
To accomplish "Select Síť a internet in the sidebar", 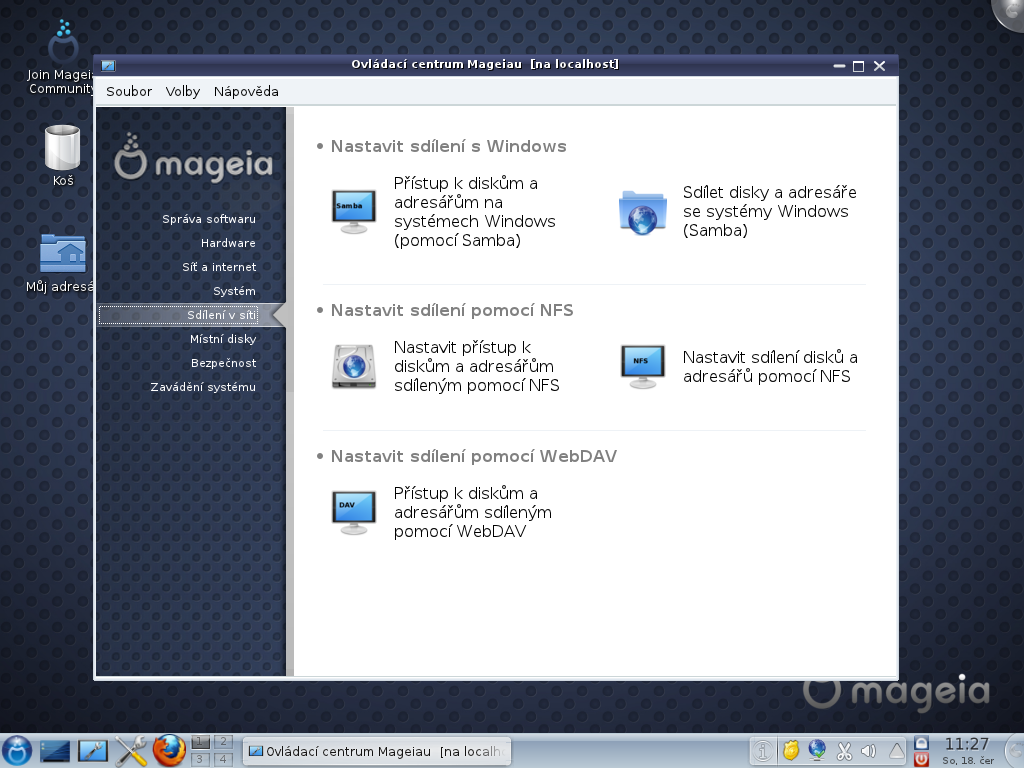I will pos(219,267).
